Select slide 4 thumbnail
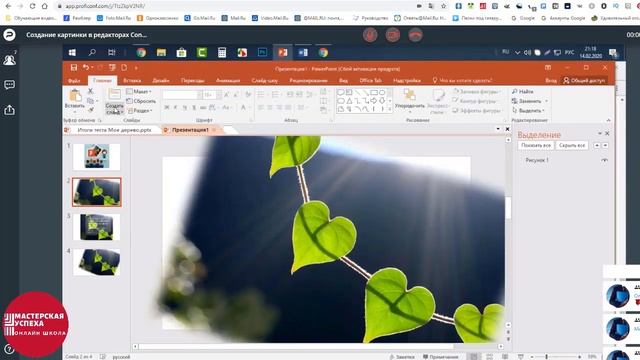Image resolution: width=640 pixels, height=360 pixels. point(97,262)
